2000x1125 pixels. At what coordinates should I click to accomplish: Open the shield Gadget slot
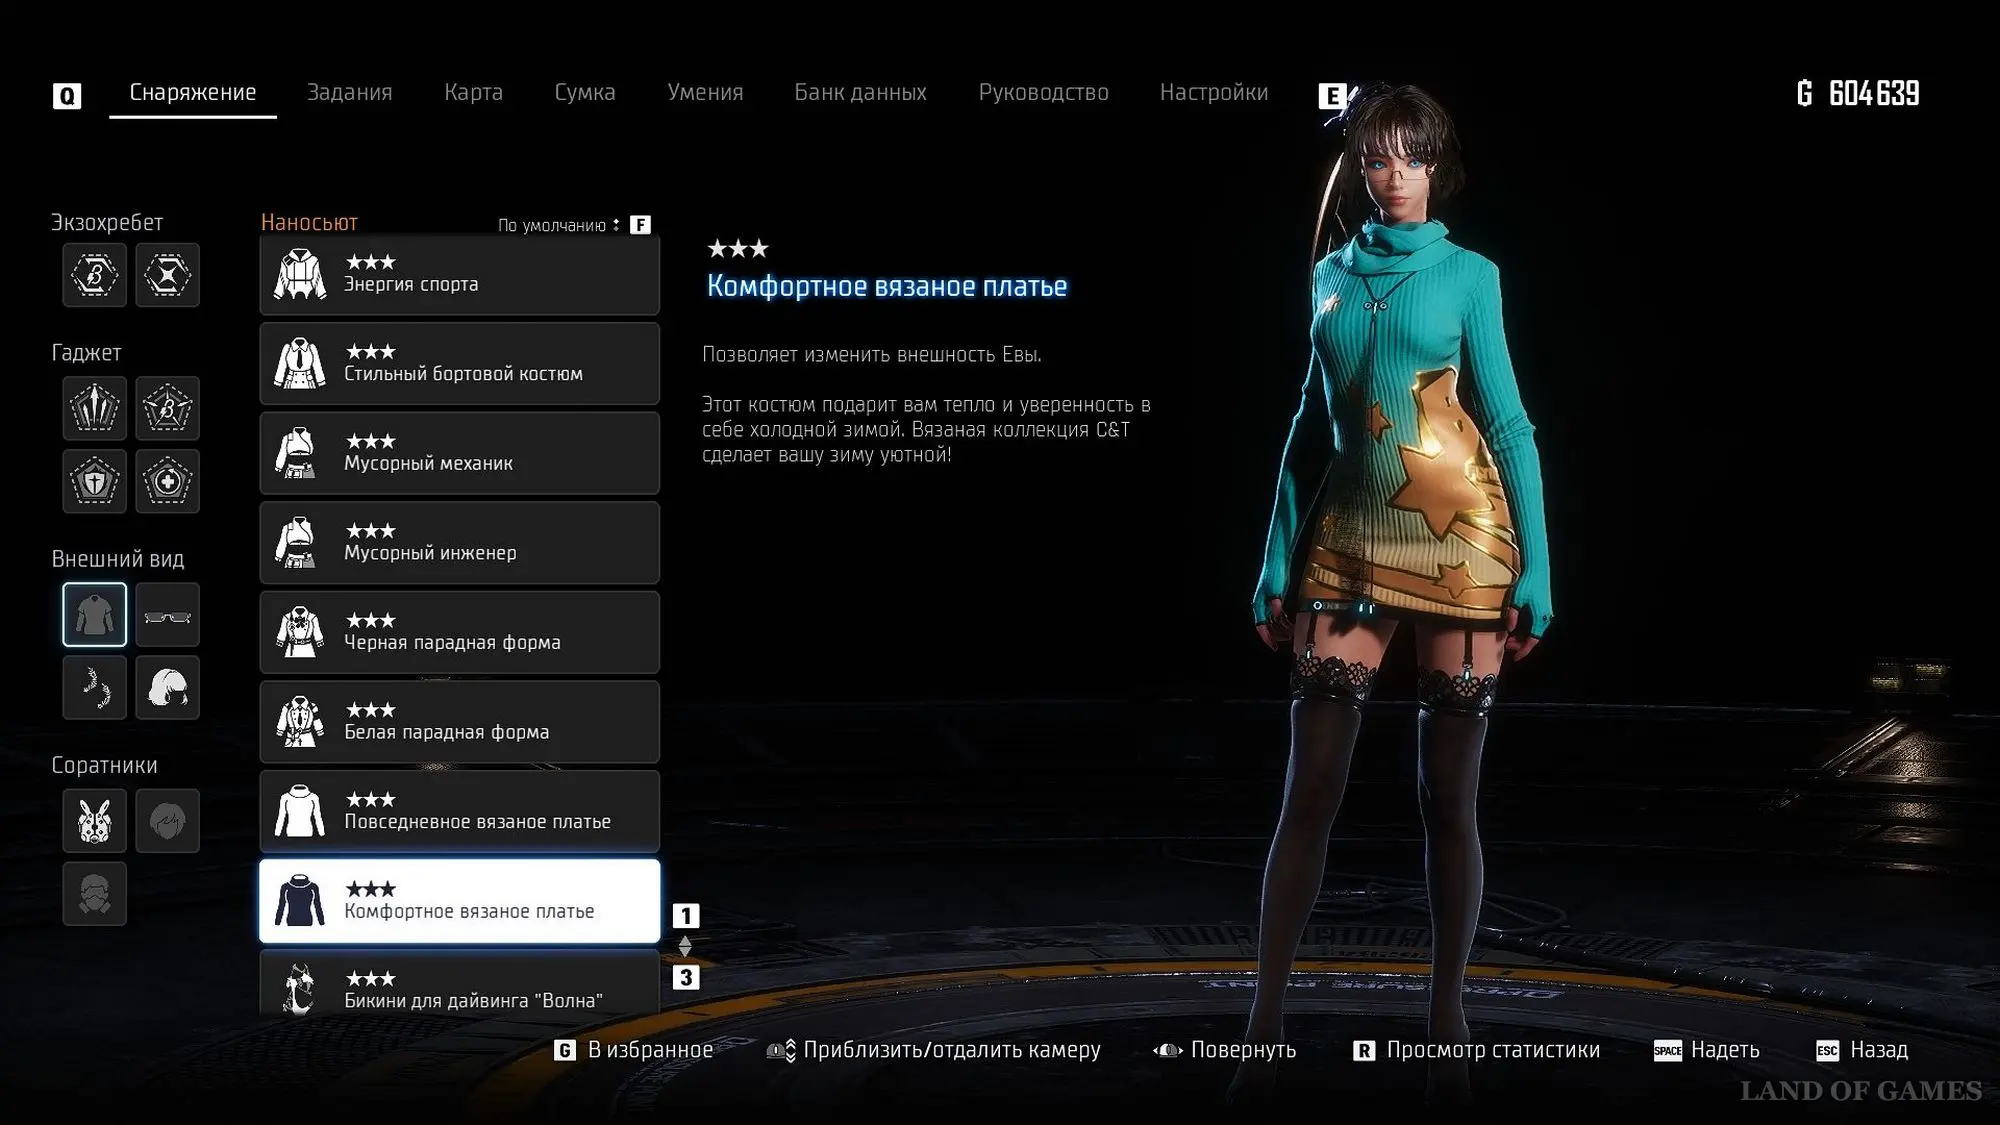[x=95, y=481]
